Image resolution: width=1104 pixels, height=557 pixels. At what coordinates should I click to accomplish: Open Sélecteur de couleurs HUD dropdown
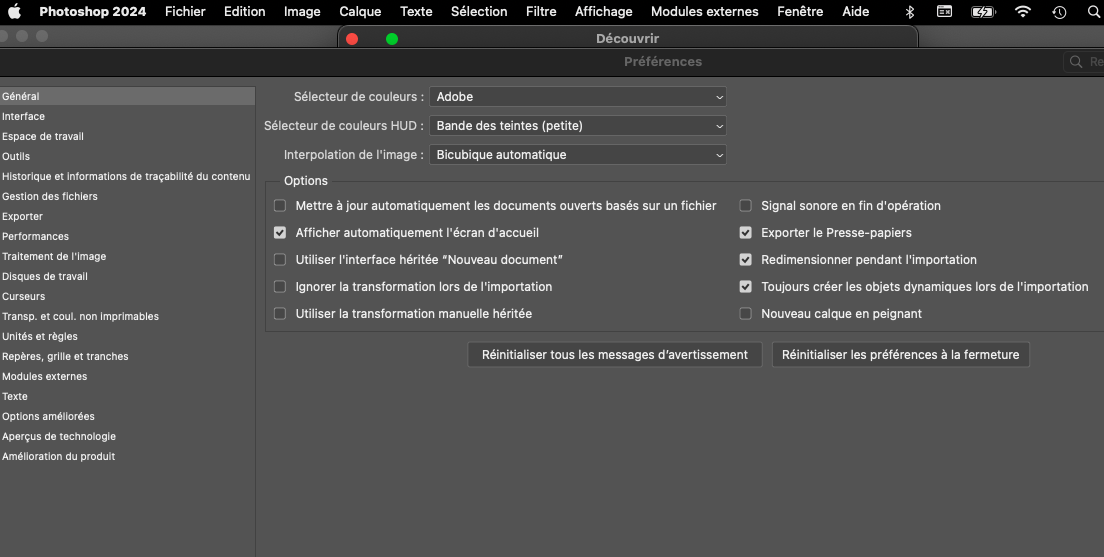(x=577, y=125)
